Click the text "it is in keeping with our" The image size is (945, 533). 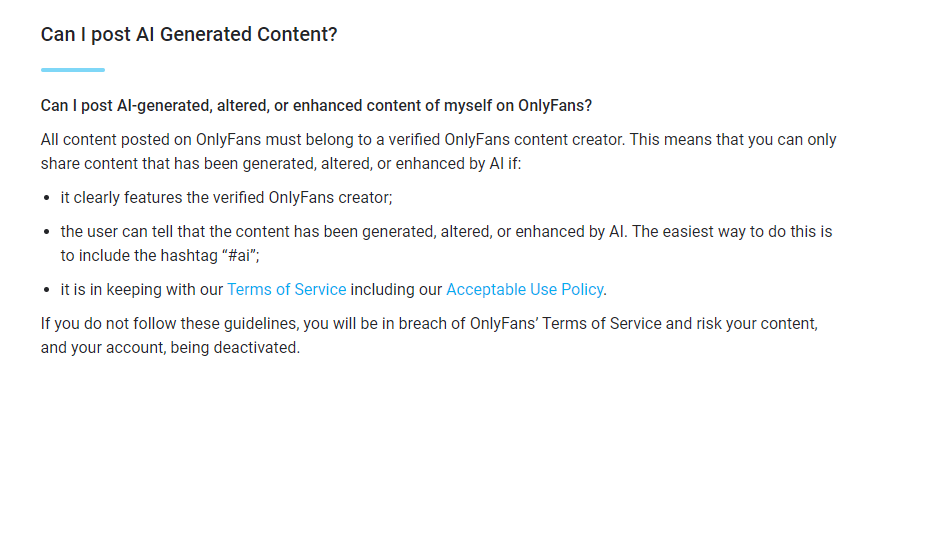point(142,289)
